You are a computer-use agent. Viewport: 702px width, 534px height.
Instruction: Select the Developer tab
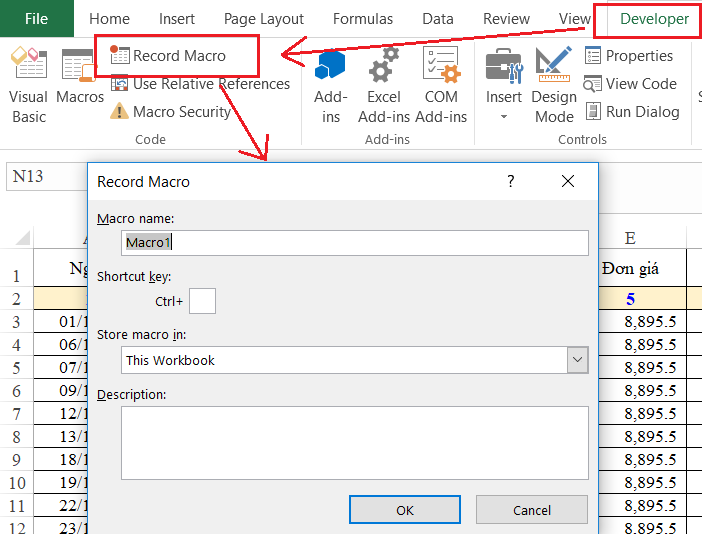click(654, 19)
